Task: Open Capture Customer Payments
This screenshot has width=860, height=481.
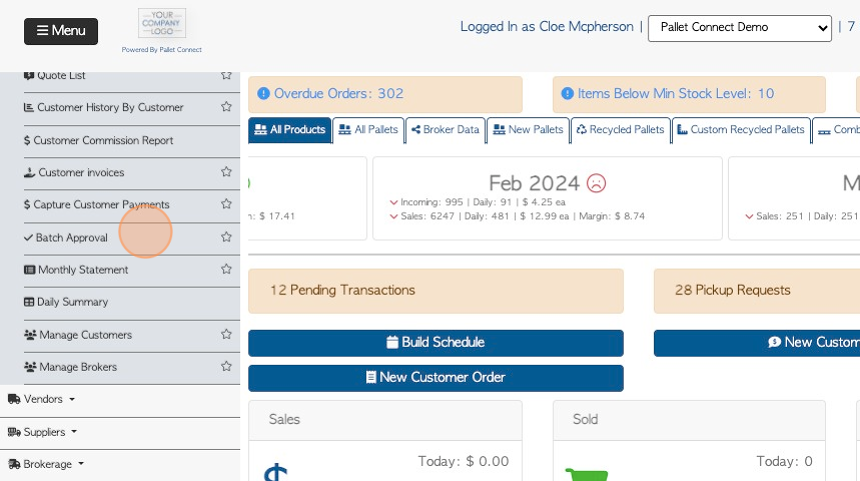Action: [x=101, y=205]
